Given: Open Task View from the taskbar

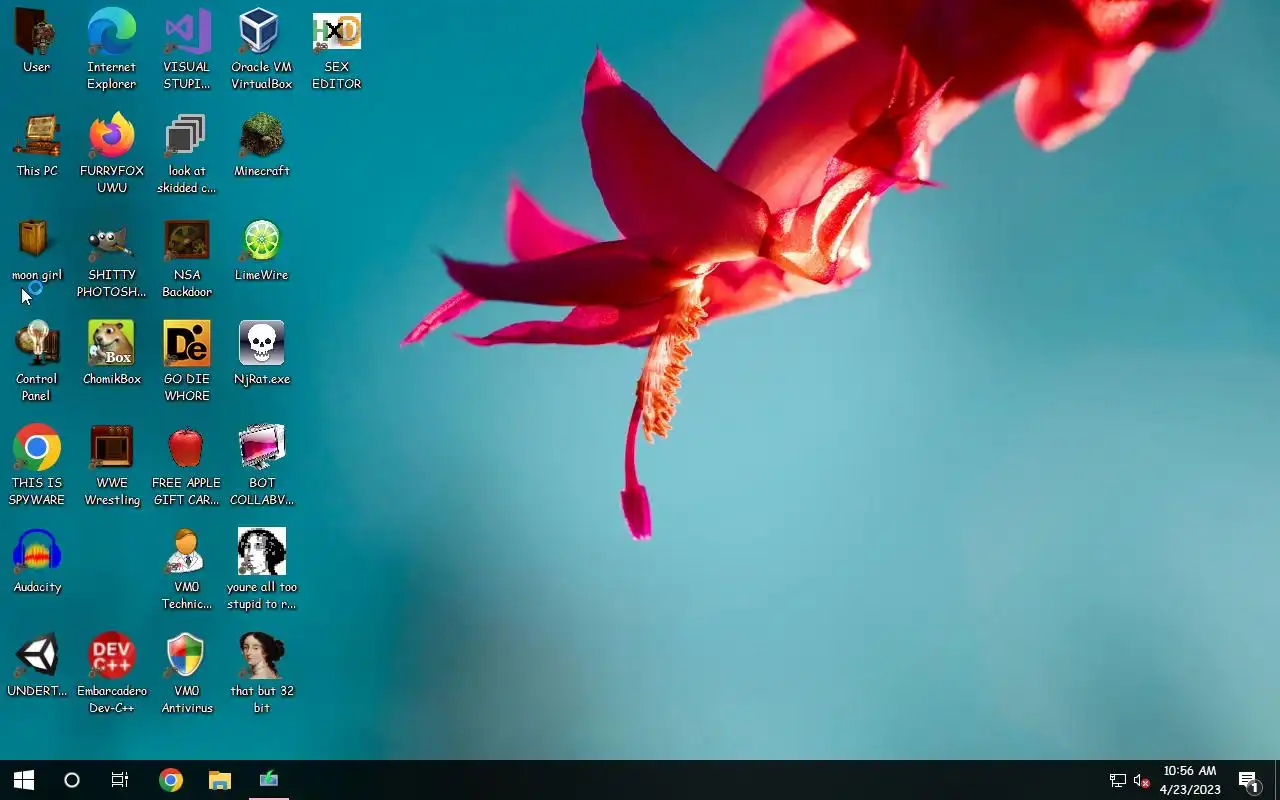Looking at the screenshot, I should 120,780.
